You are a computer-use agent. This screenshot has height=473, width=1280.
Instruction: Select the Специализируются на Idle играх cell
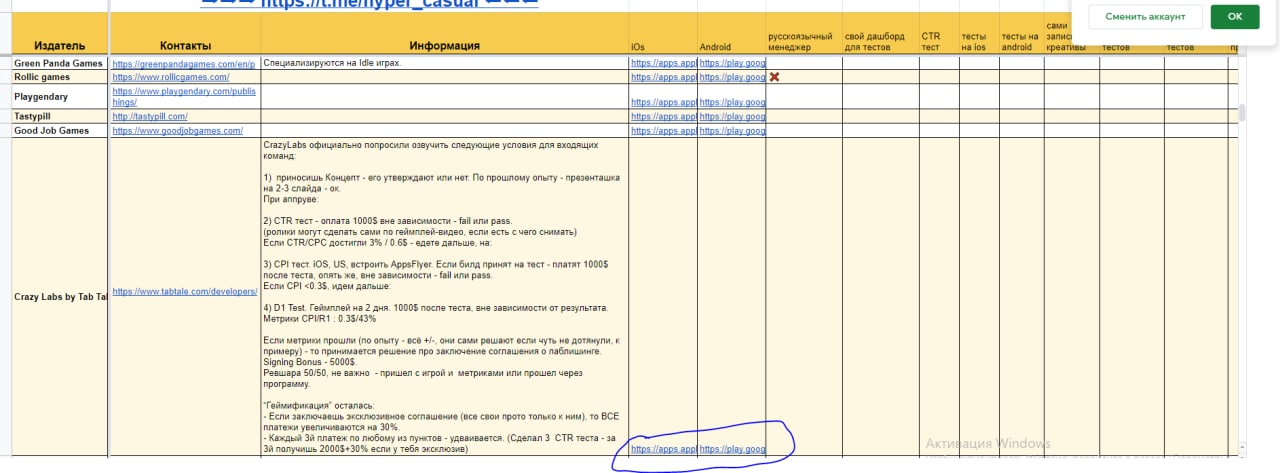click(445, 63)
